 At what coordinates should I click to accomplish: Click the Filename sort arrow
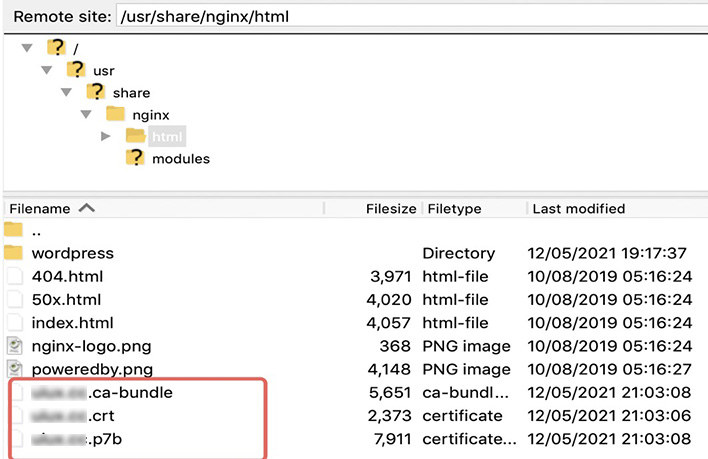87,208
